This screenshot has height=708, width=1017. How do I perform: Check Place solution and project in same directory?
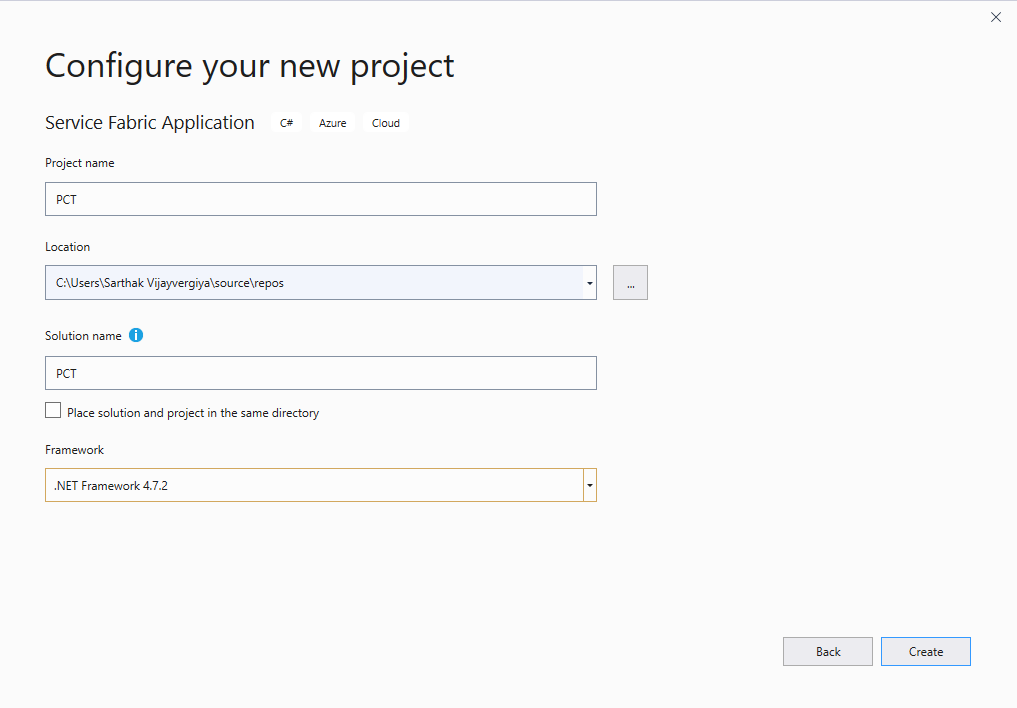(53, 410)
